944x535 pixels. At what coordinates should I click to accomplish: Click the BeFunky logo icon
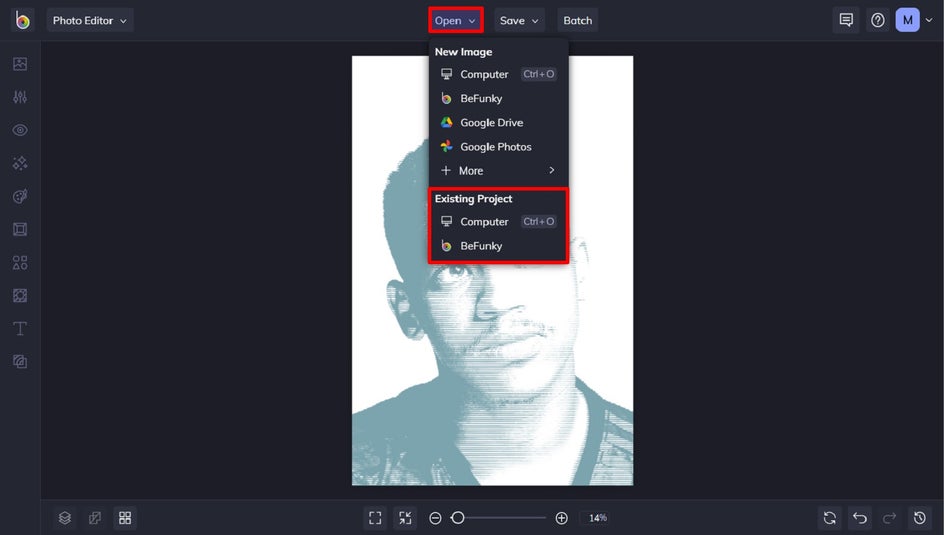pyautogui.click(x=22, y=20)
